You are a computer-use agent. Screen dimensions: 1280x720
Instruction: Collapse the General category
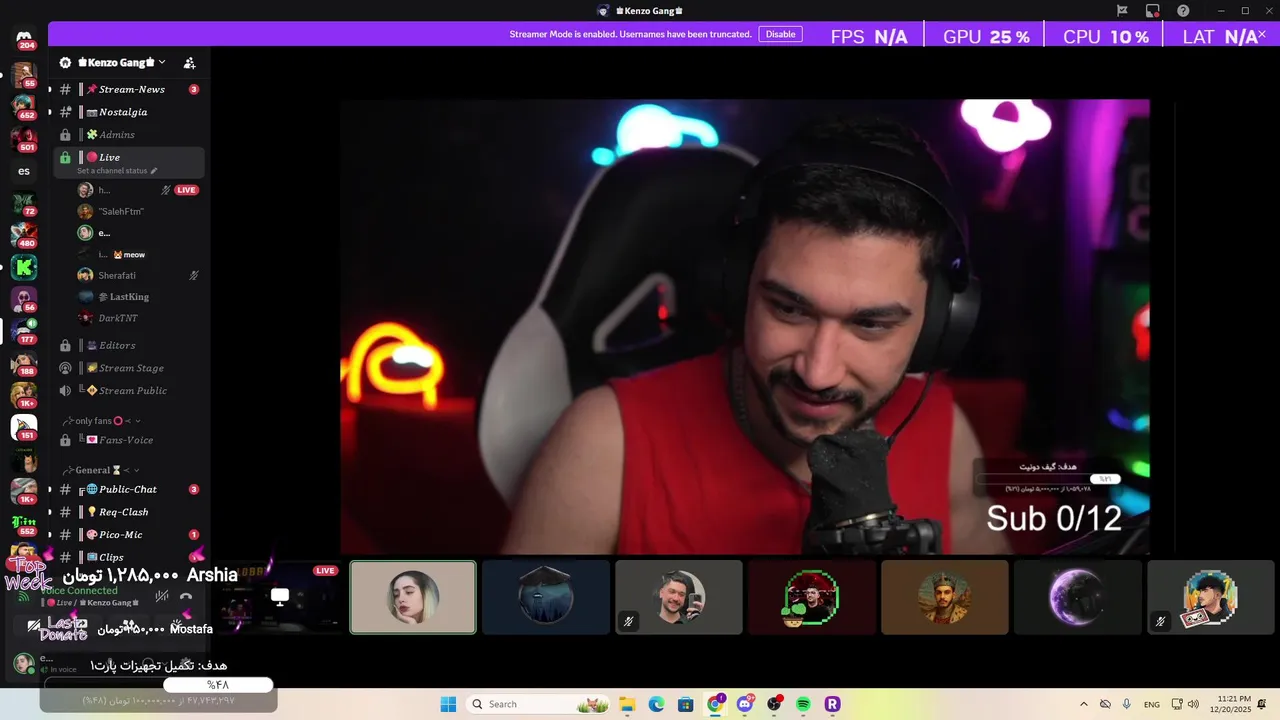tap(103, 470)
